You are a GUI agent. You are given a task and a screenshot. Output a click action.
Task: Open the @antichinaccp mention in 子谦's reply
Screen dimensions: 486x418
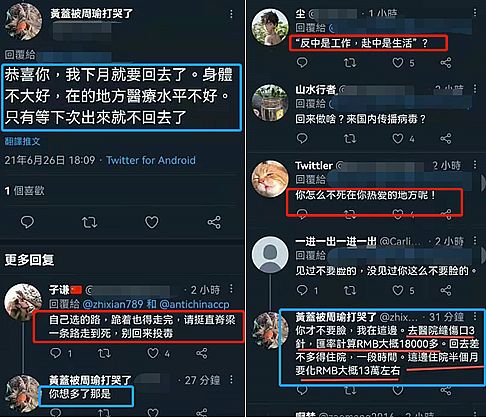(x=194, y=304)
